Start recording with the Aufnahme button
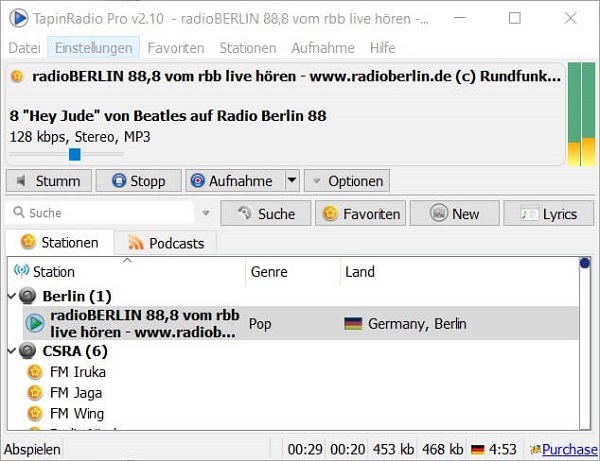Viewport: 600px width, 461px height. (235, 181)
